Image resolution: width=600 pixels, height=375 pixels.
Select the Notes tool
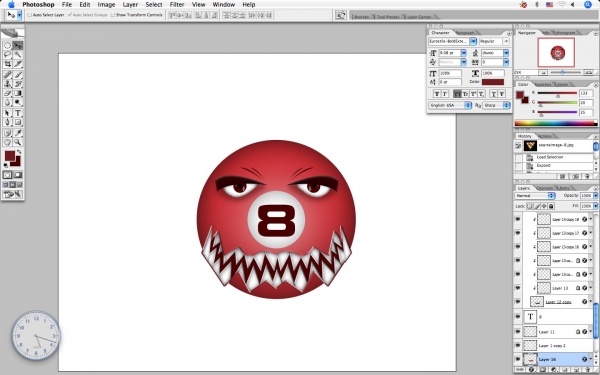[x=7, y=133]
